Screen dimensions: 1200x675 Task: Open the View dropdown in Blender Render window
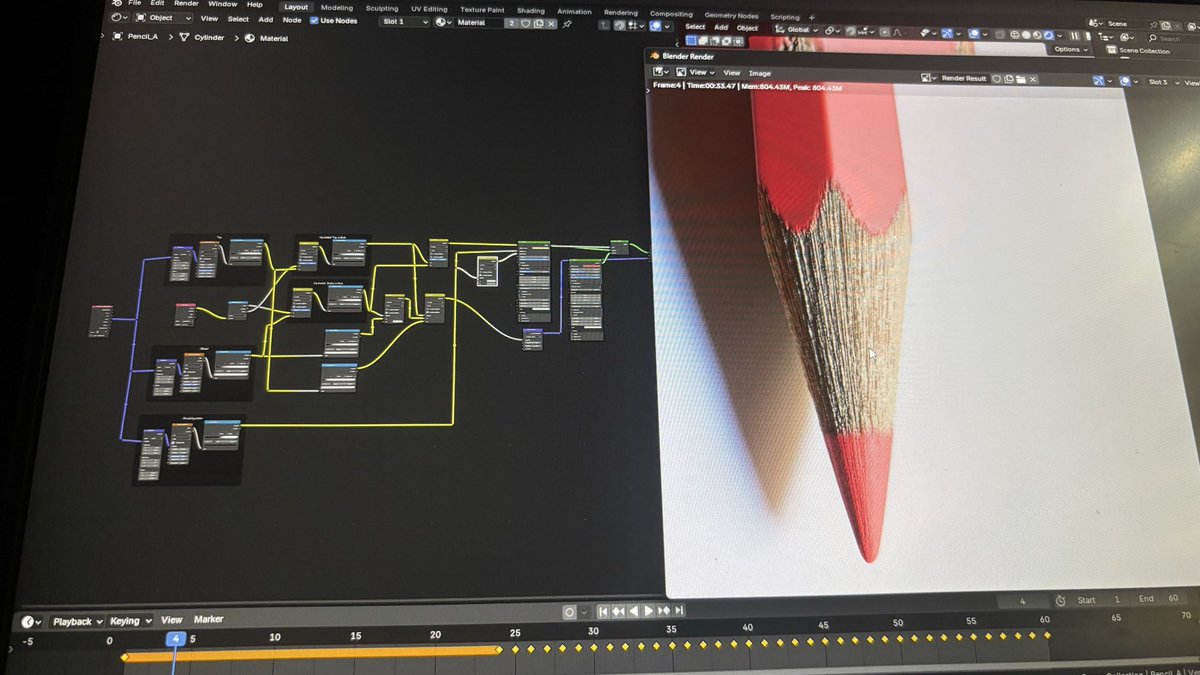pos(697,72)
